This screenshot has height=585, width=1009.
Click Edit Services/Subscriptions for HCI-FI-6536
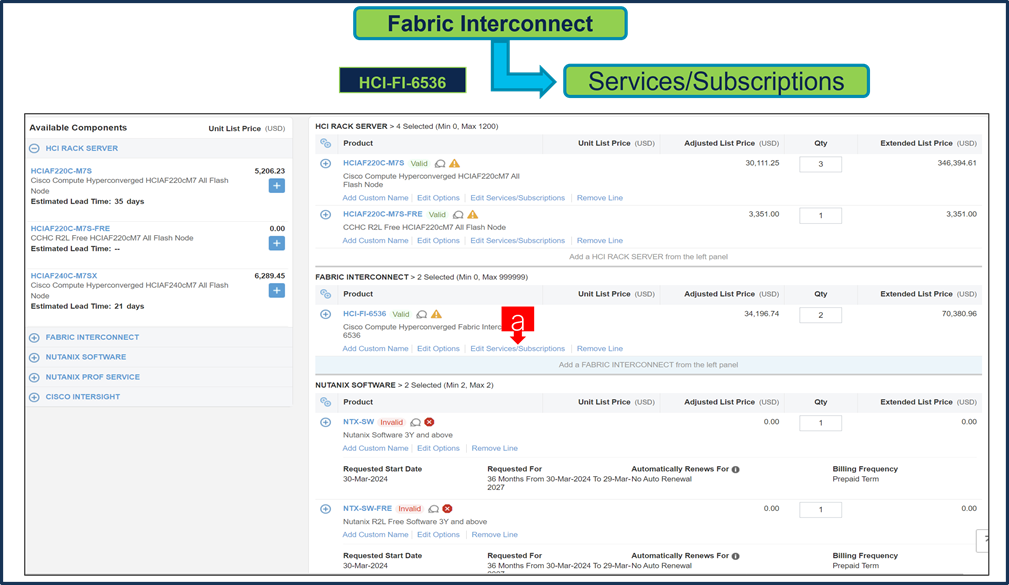(x=517, y=349)
